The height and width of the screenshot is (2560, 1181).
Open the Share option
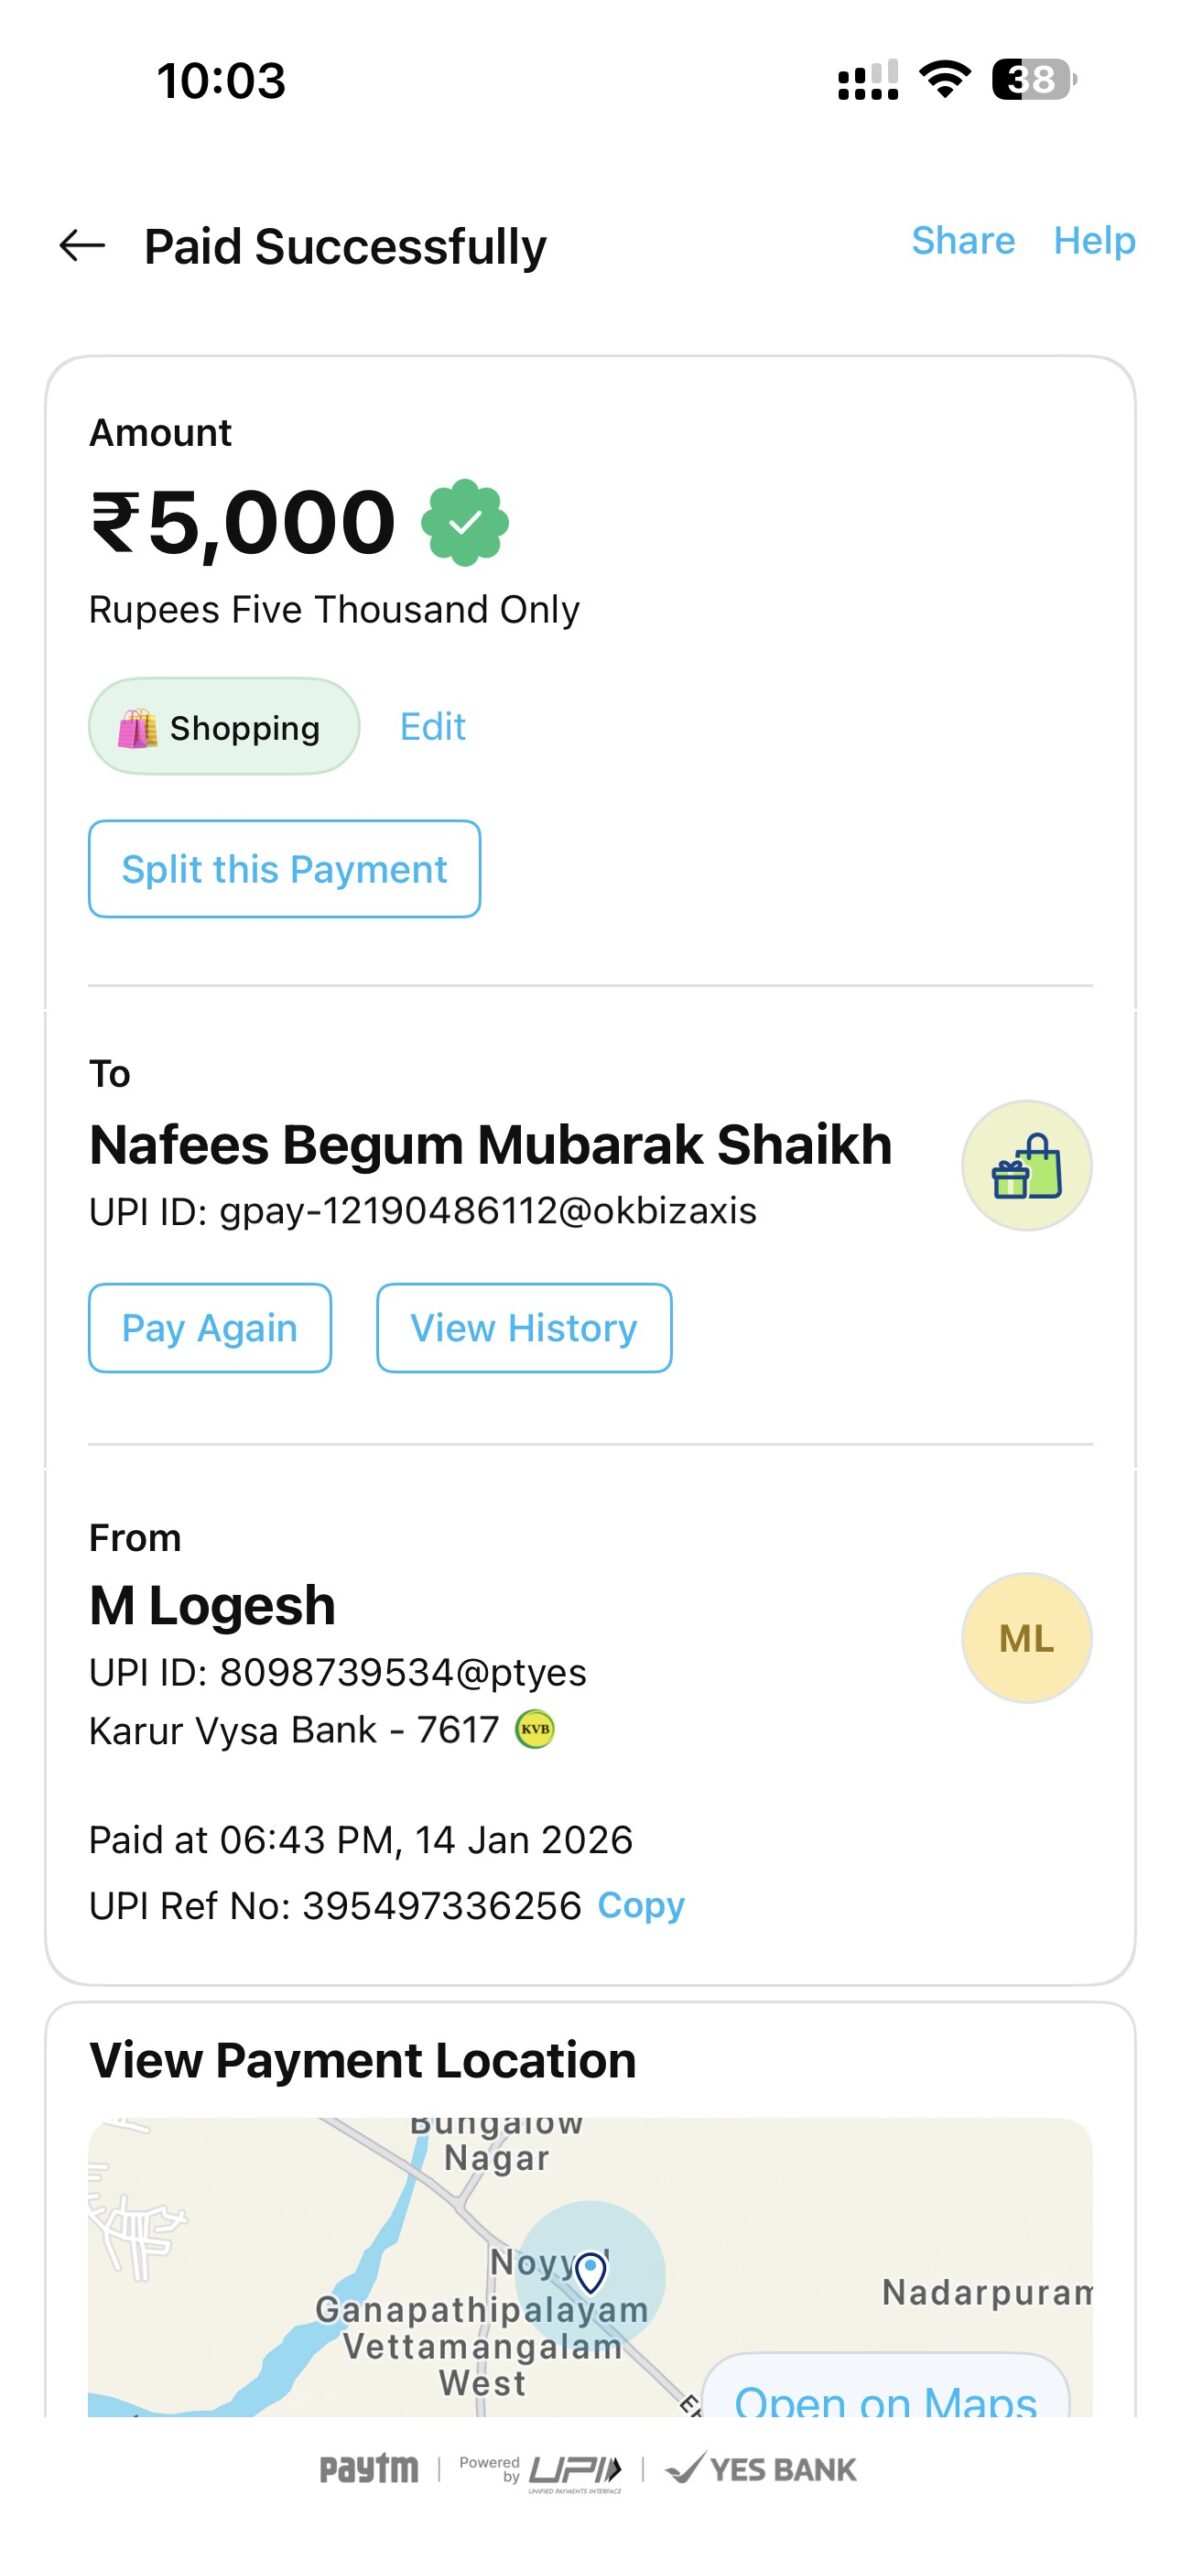coord(963,241)
